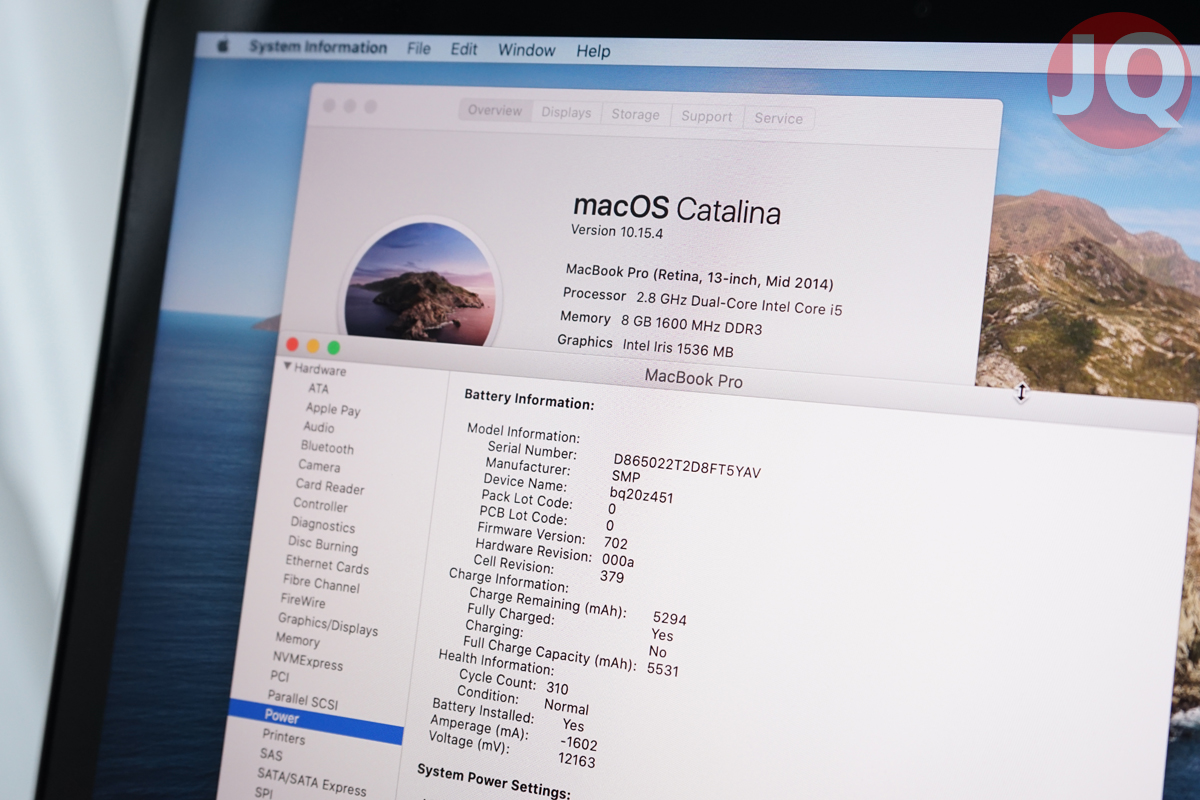Viewport: 1200px width, 800px height.
Task: Click the Device Name value bq20z451
Action: [641, 494]
